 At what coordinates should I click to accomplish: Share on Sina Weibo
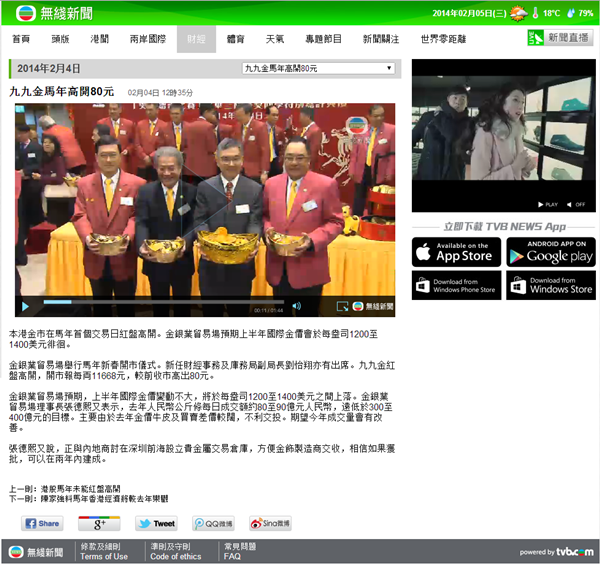(x=270, y=523)
